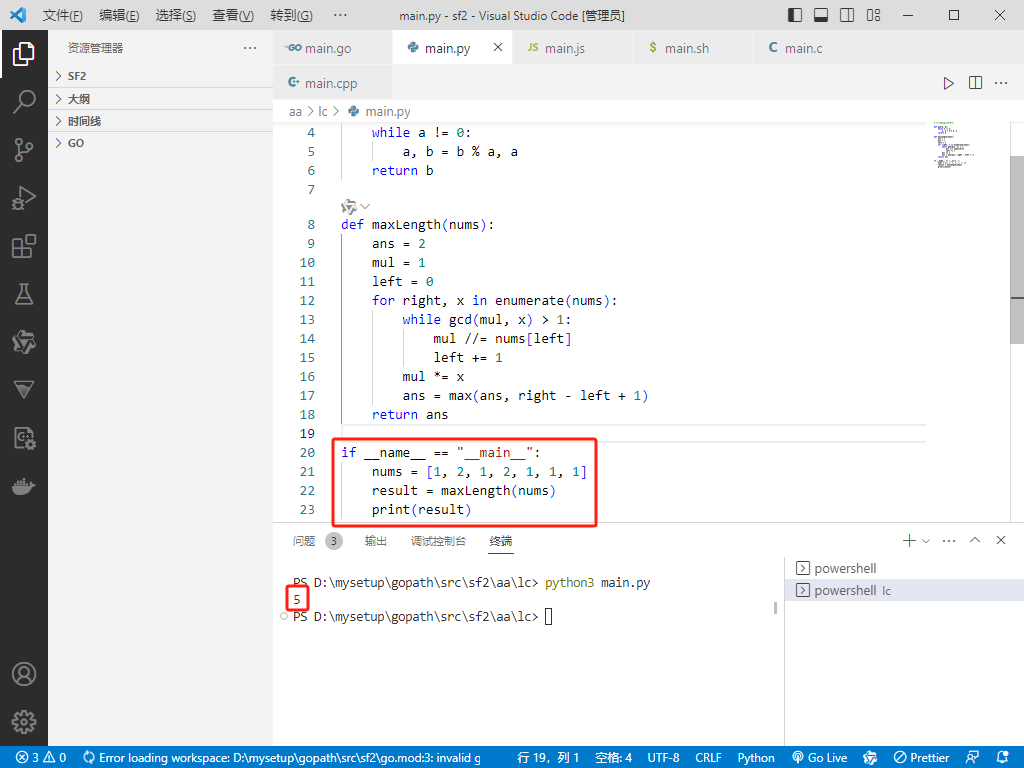This screenshot has width=1024, height=768.
Task: Click line and column indicator 行 19, 列 1
Action: pos(548,758)
